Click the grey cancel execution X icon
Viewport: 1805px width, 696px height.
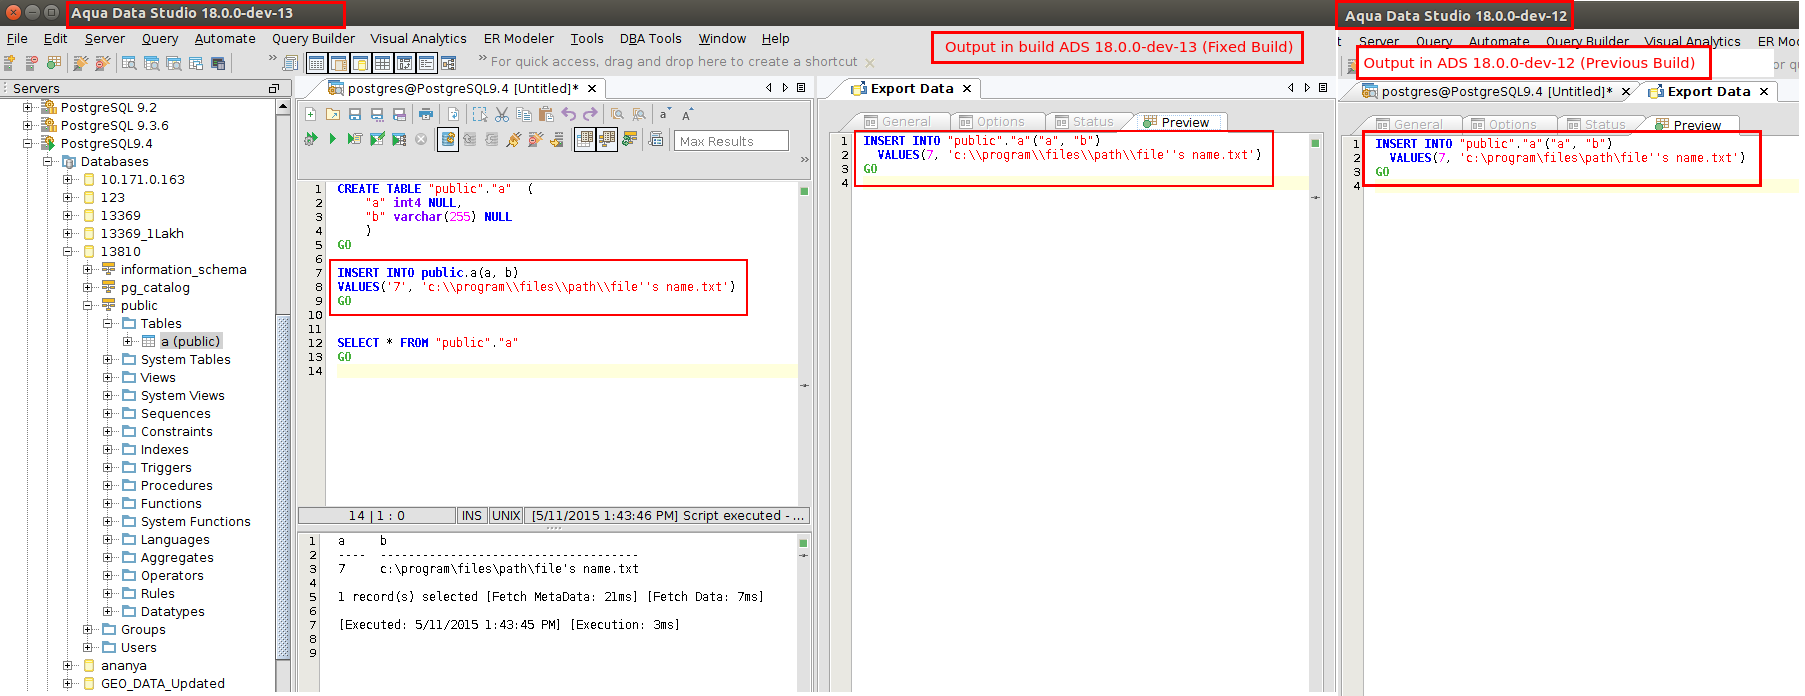421,139
